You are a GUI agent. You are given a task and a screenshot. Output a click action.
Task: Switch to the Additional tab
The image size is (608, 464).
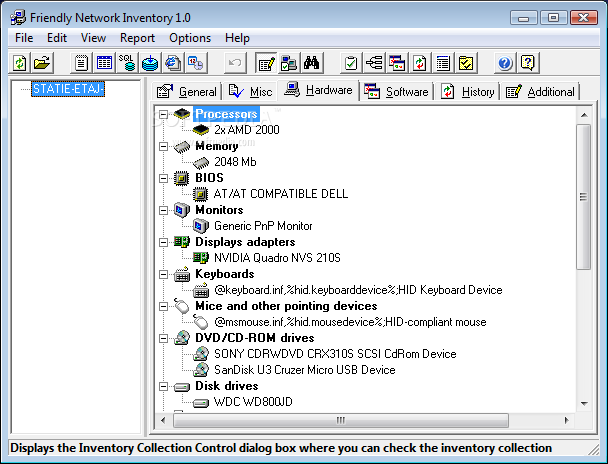coord(540,92)
